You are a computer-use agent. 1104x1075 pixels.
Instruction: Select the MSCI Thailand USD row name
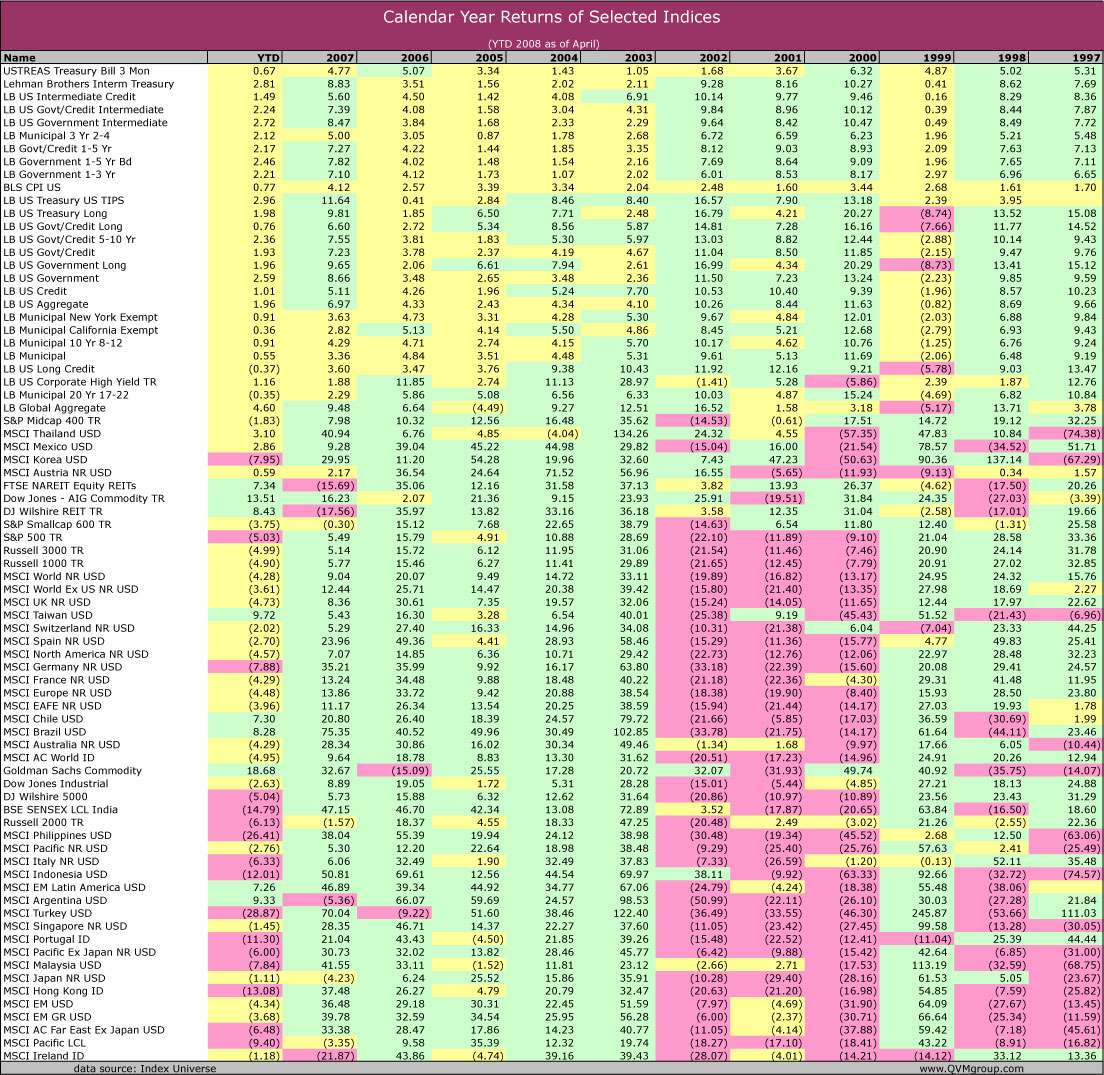coord(52,434)
